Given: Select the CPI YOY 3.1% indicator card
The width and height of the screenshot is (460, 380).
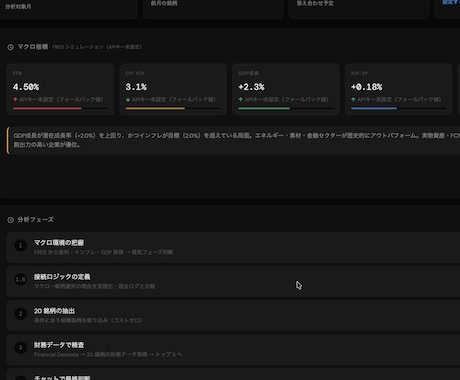Looking at the screenshot, I should 173,90.
